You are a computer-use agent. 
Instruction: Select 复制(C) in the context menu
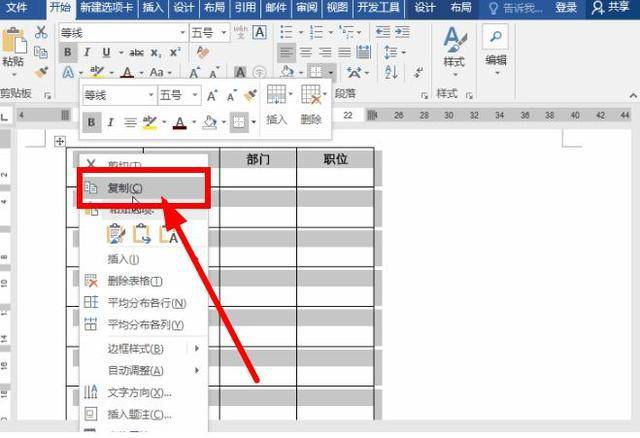[x=144, y=188]
